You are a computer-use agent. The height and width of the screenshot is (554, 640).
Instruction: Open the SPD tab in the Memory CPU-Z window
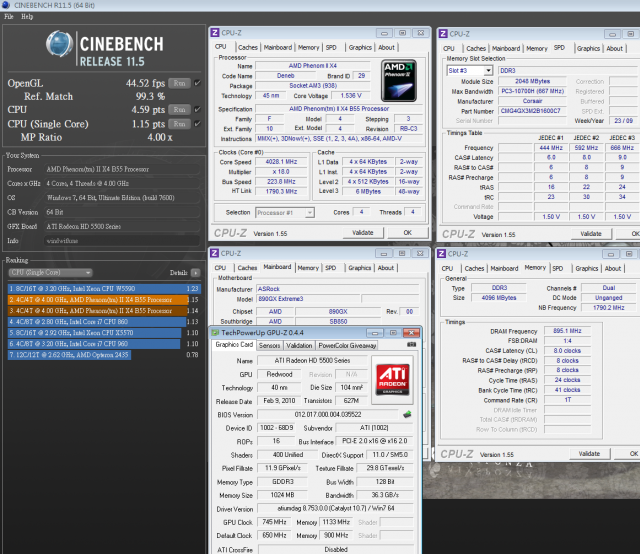coord(558,269)
